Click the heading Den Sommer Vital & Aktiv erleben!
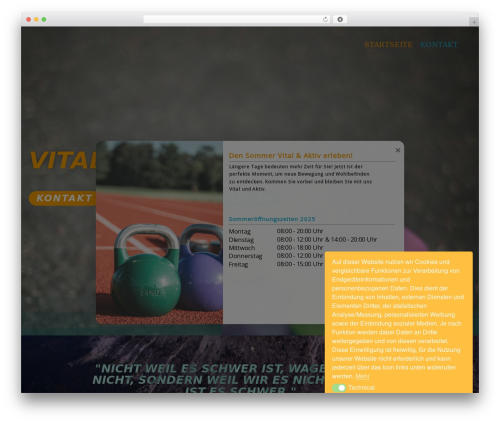 click(x=290, y=156)
